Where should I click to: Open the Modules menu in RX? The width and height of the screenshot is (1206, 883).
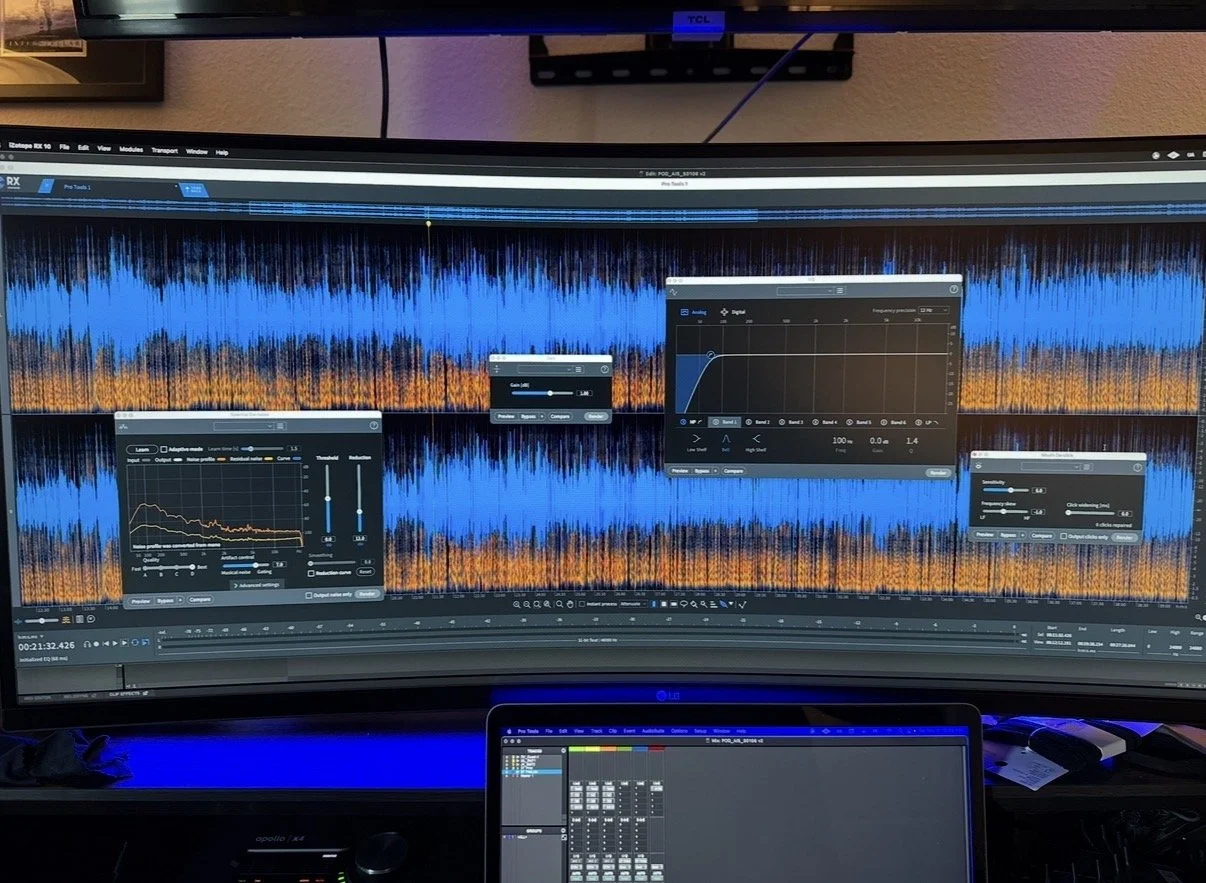(131, 150)
